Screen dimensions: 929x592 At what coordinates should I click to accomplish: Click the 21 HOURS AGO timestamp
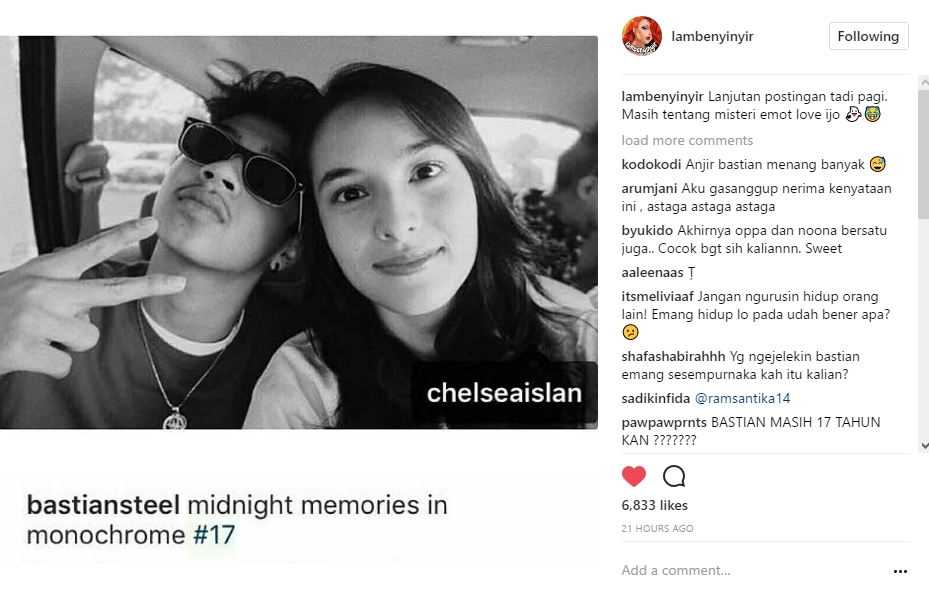click(x=657, y=528)
